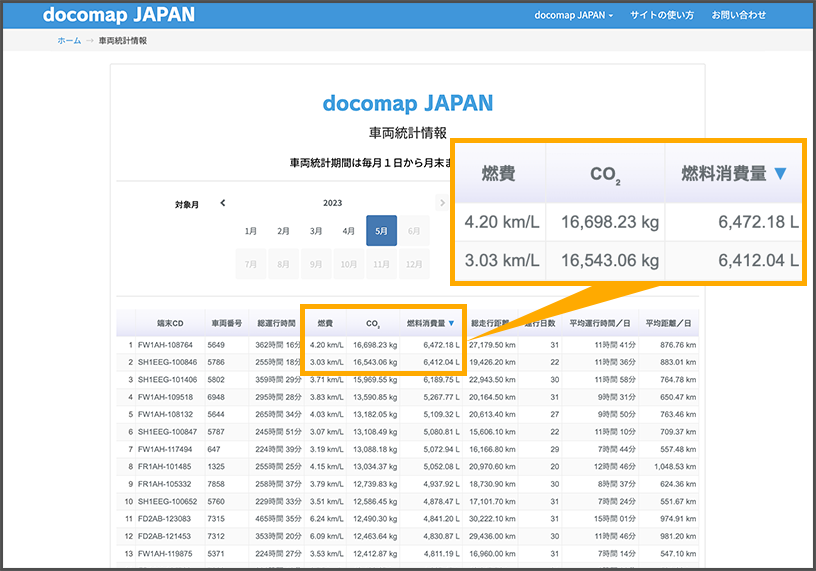This screenshot has width=816, height=571.
Task: Sort table by CO2 column header
Action: (373, 323)
